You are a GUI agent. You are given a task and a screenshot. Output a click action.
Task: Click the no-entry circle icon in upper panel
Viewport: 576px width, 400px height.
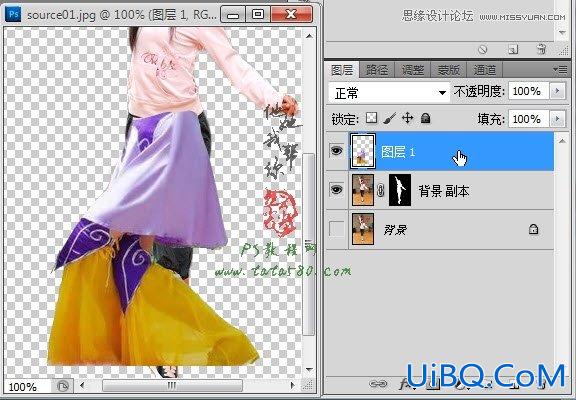tap(483, 49)
